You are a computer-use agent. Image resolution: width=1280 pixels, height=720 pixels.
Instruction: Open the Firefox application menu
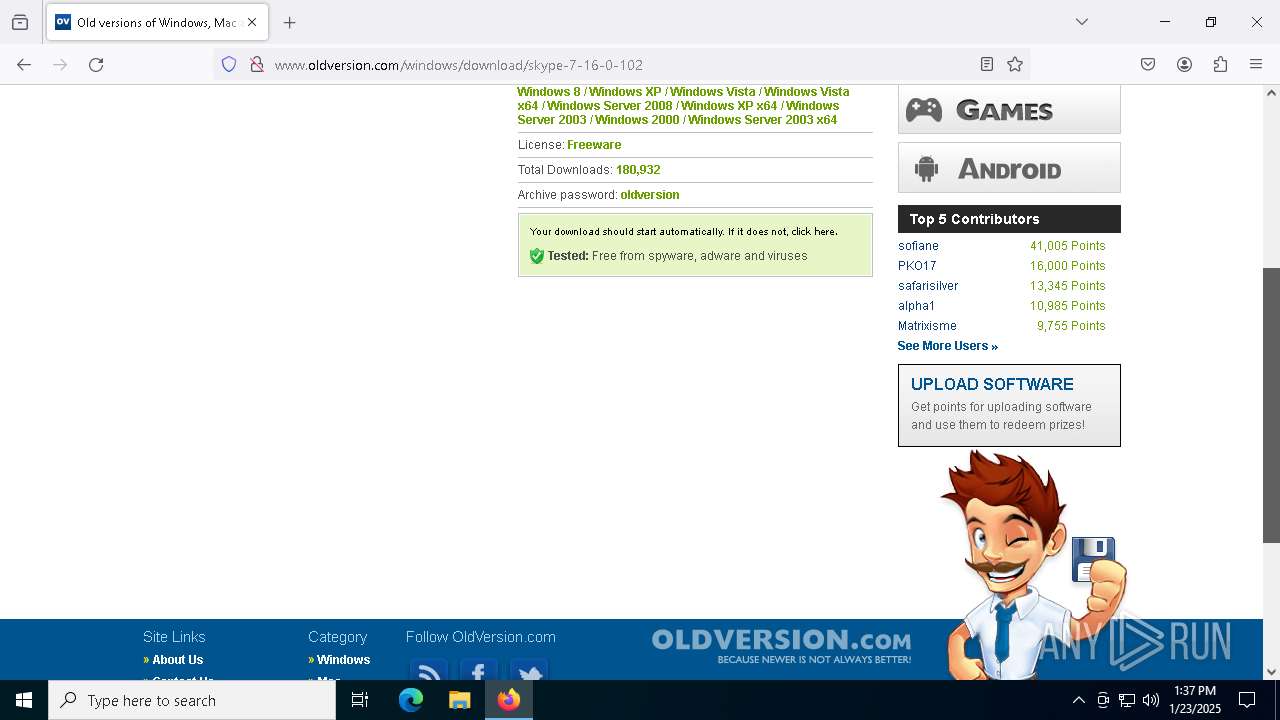pyautogui.click(x=1256, y=65)
